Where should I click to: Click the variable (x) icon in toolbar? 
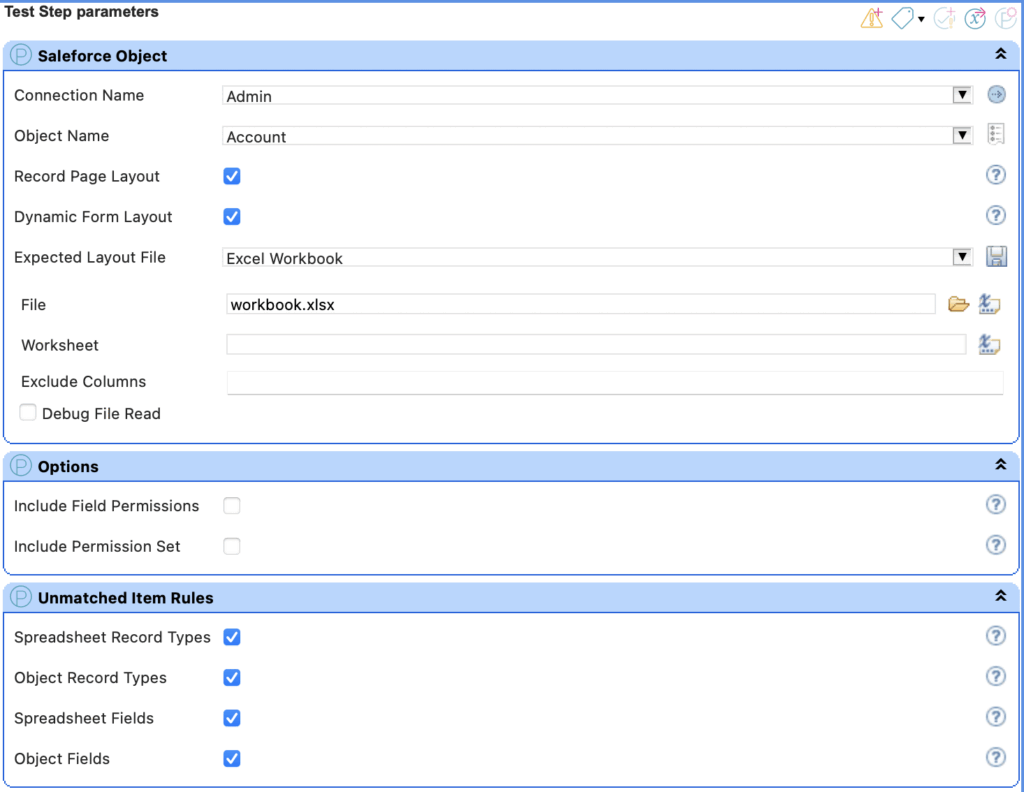tap(974, 19)
